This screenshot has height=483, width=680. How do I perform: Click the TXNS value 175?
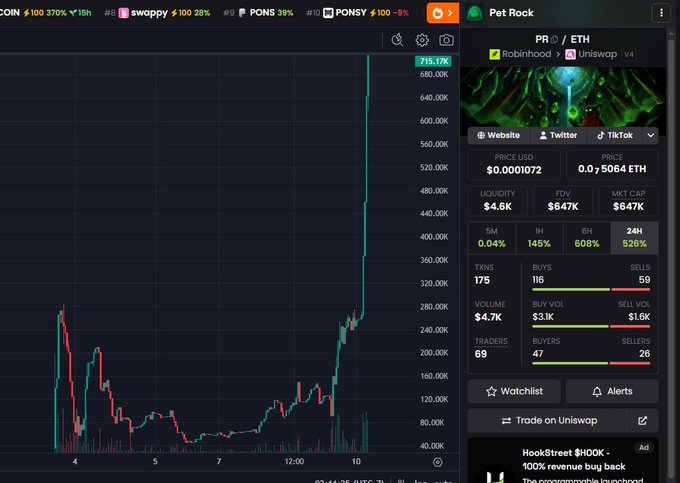482,281
